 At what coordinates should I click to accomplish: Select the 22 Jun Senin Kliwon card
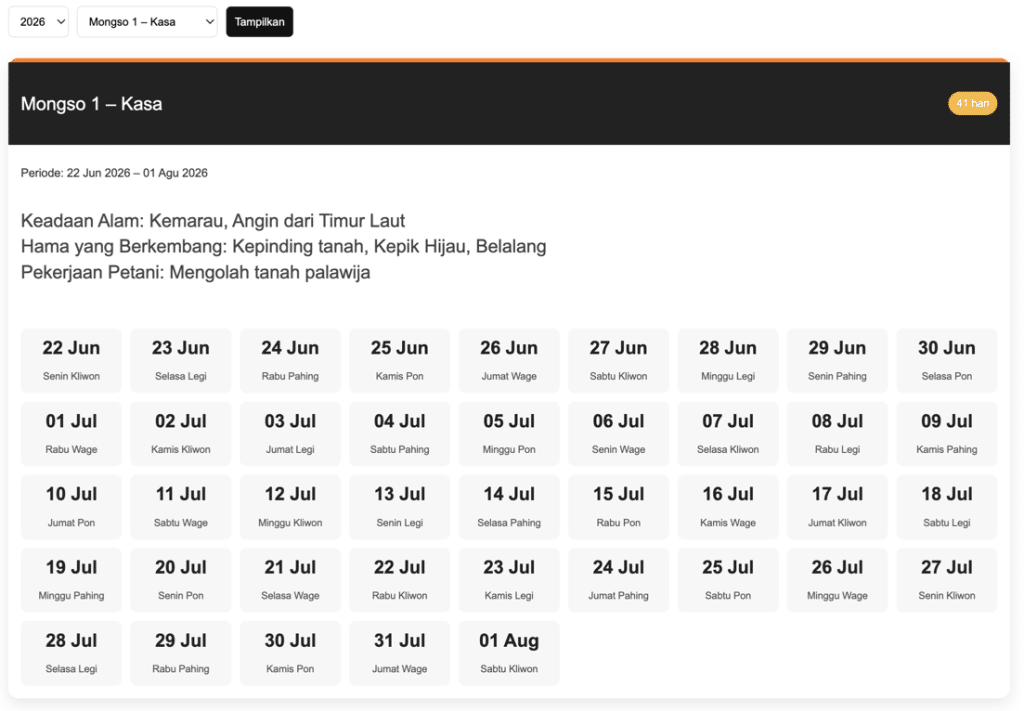click(x=71, y=360)
